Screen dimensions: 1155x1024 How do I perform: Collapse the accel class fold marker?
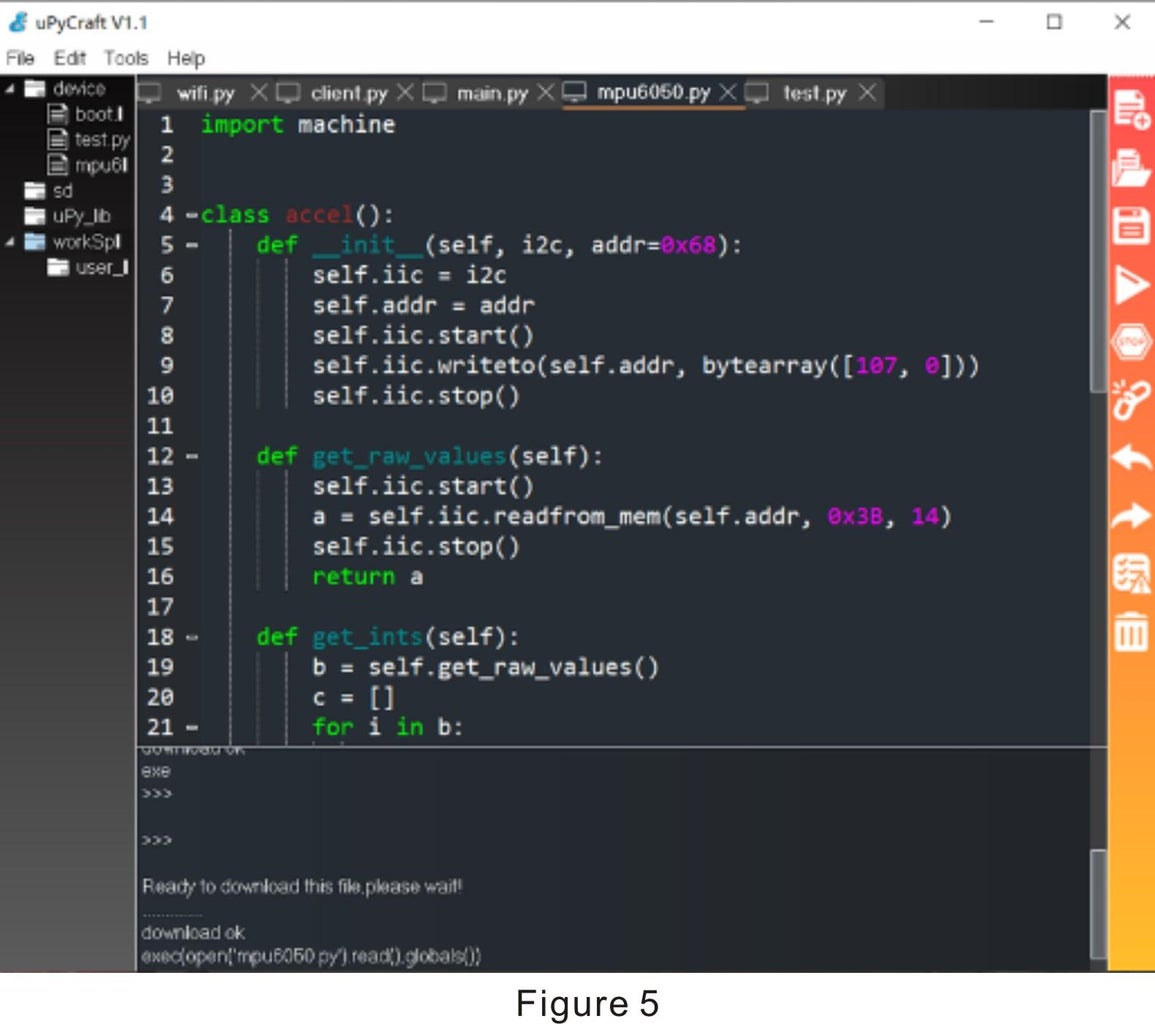coord(193,213)
